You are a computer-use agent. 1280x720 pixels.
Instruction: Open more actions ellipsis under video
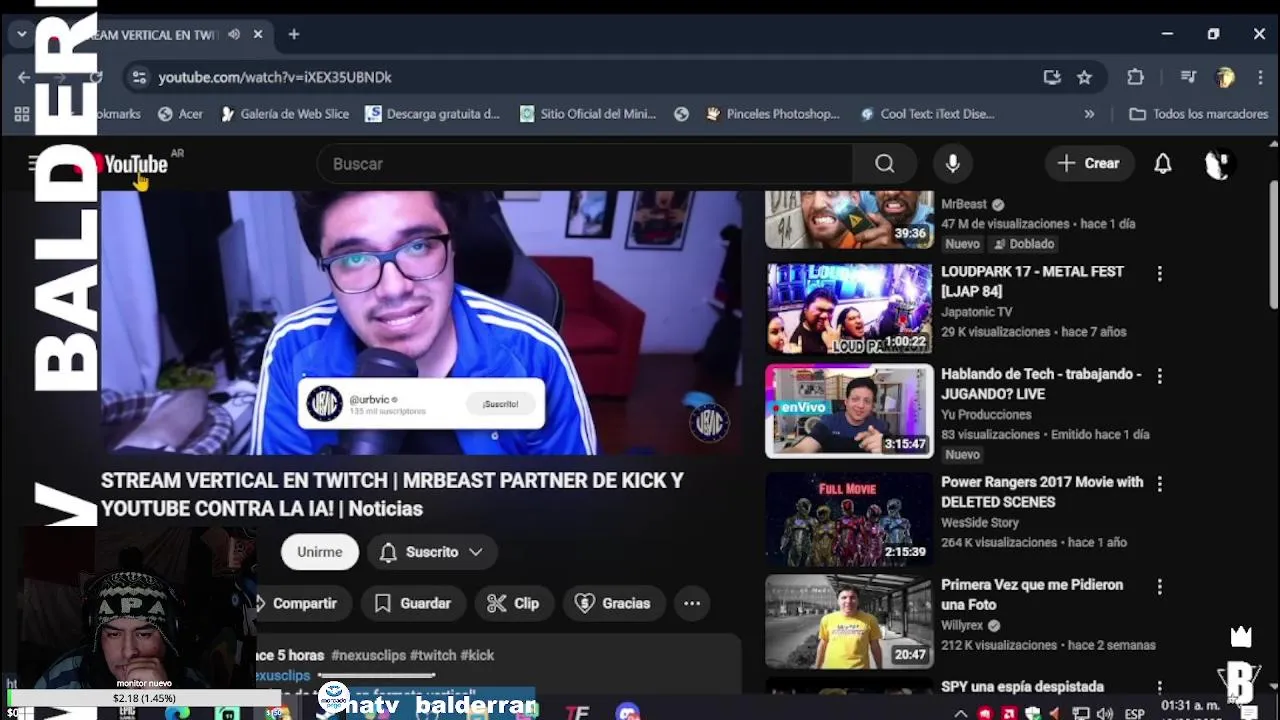click(x=692, y=603)
